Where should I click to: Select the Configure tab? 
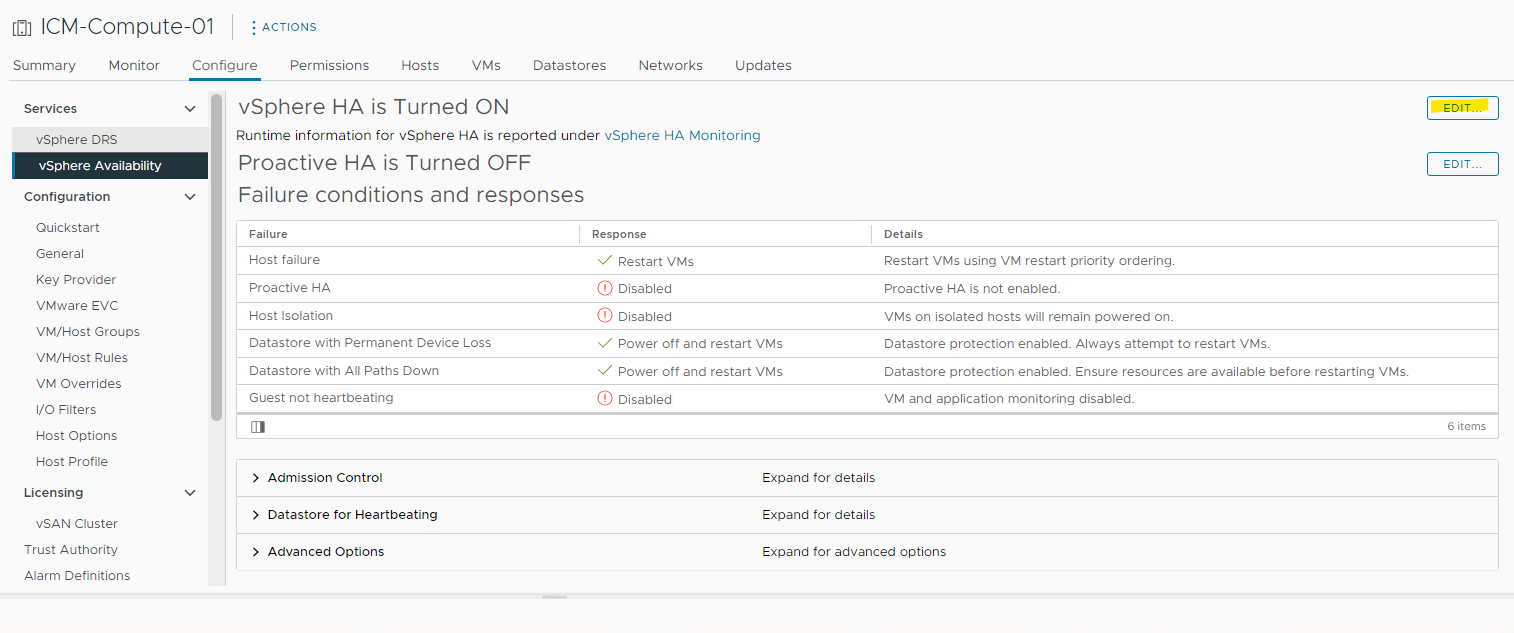tap(225, 65)
